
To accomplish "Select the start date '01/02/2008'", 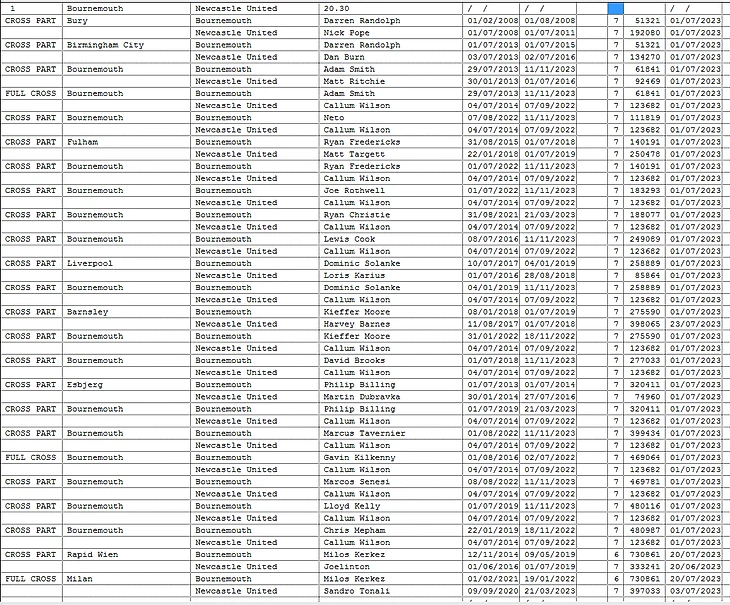I will pyautogui.click(x=493, y=20).
